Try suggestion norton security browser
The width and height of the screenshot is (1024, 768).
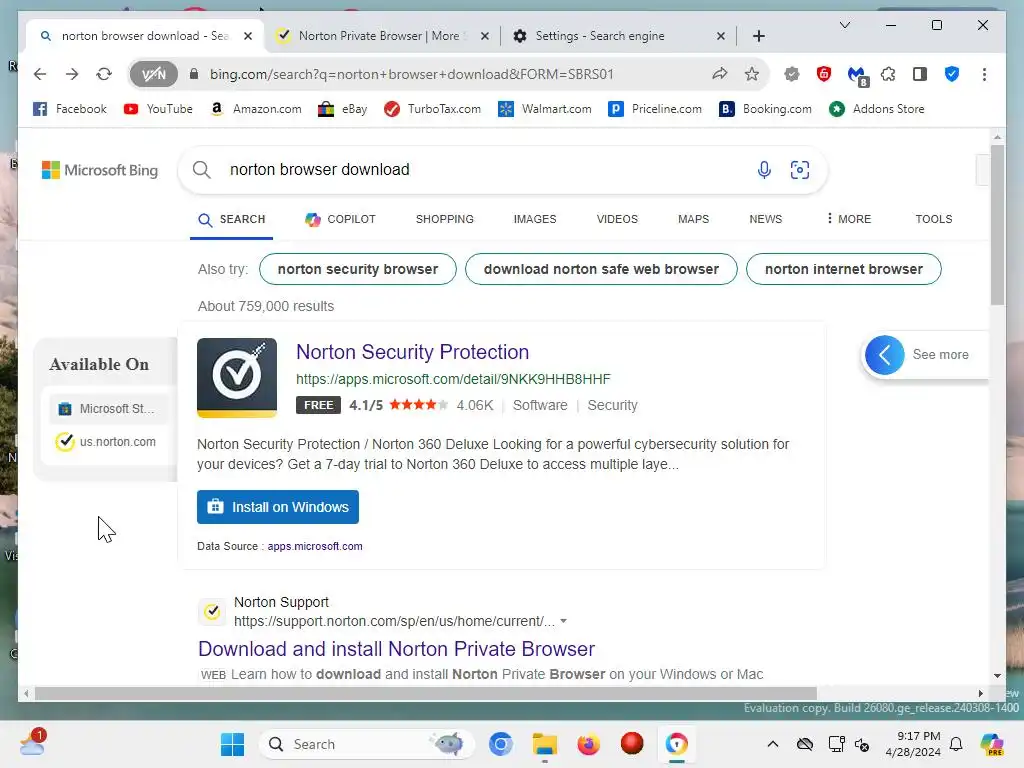coord(358,269)
